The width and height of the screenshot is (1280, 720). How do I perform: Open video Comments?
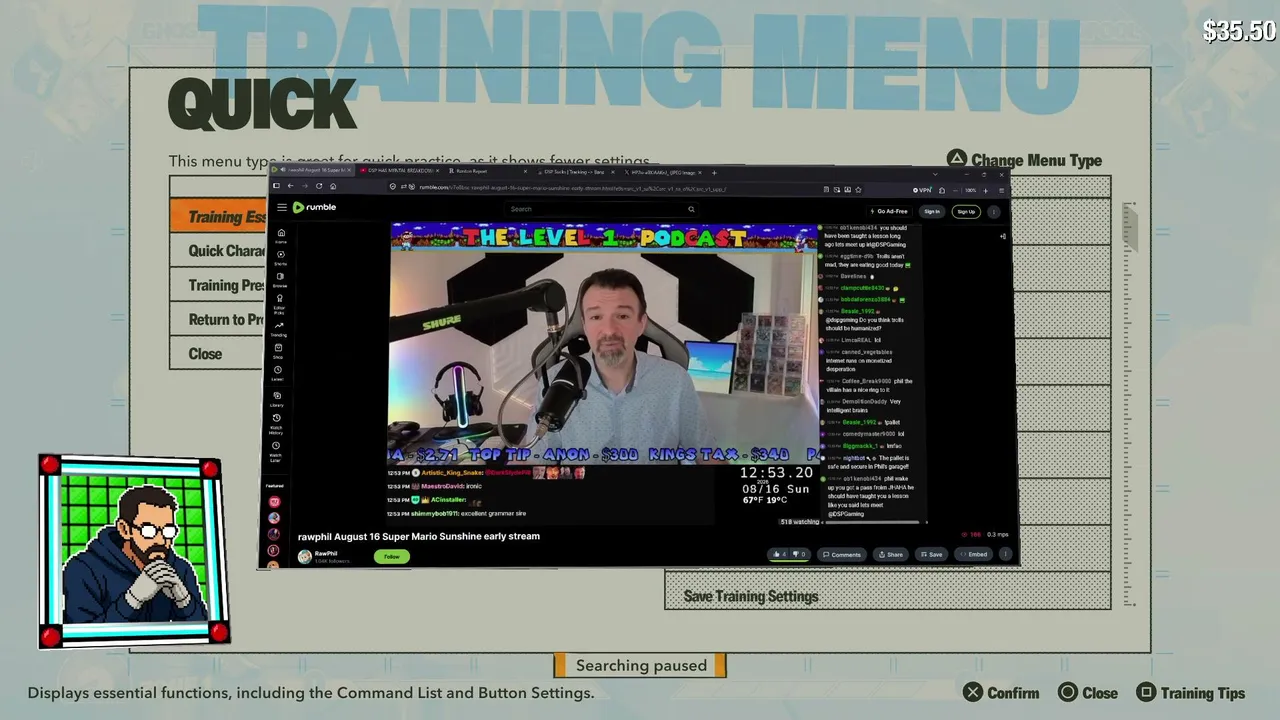pyautogui.click(x=841, y=554)
